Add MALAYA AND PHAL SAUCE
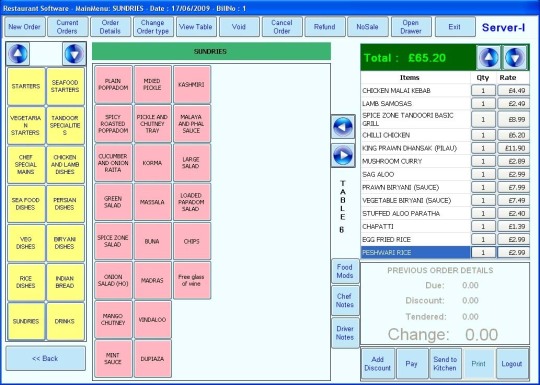Screen dimensions: 540x385 coord(192,124)
